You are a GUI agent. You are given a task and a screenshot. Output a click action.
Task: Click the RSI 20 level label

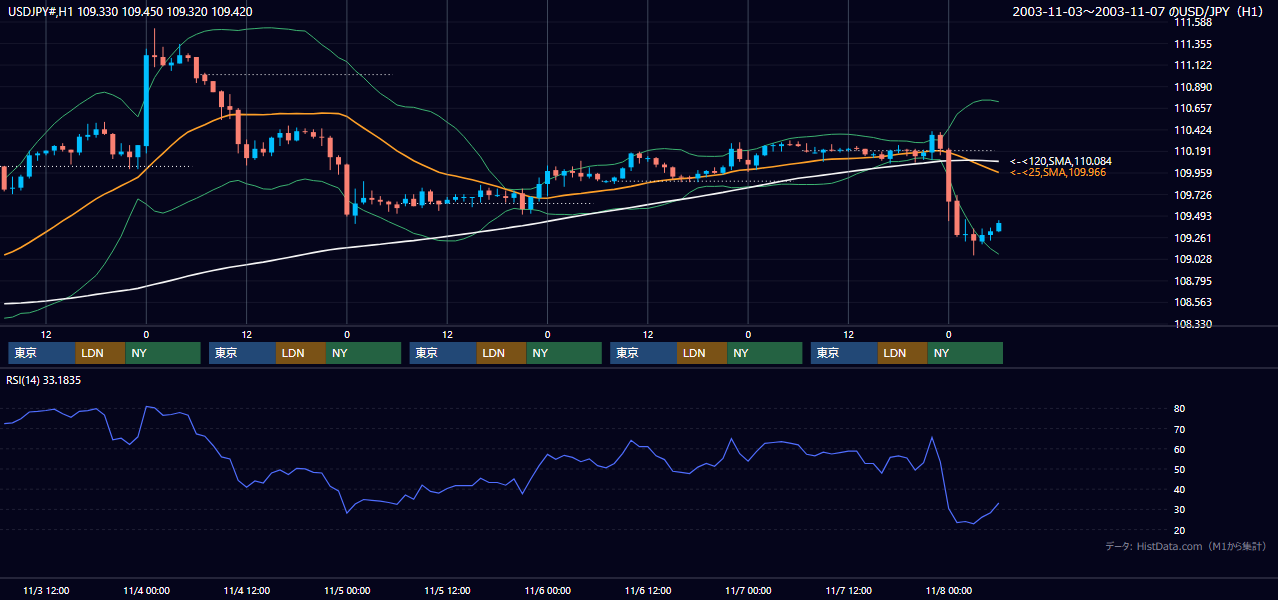pyautogui.click(x=1180, y=530)
